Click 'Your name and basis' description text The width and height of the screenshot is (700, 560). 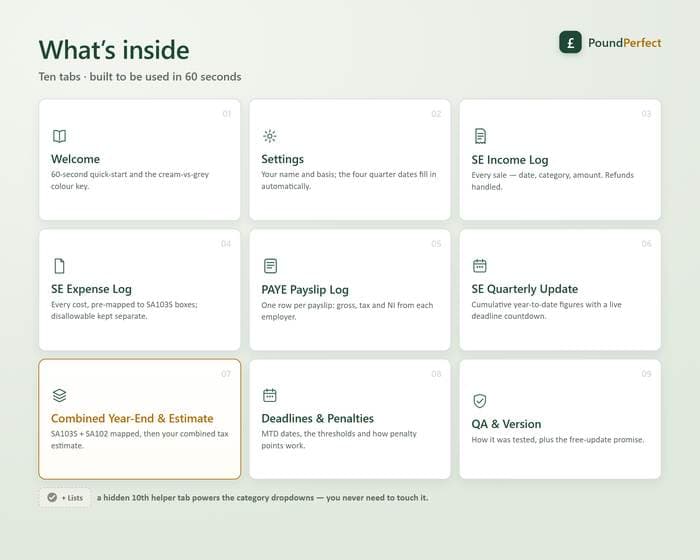click(349, 180)
